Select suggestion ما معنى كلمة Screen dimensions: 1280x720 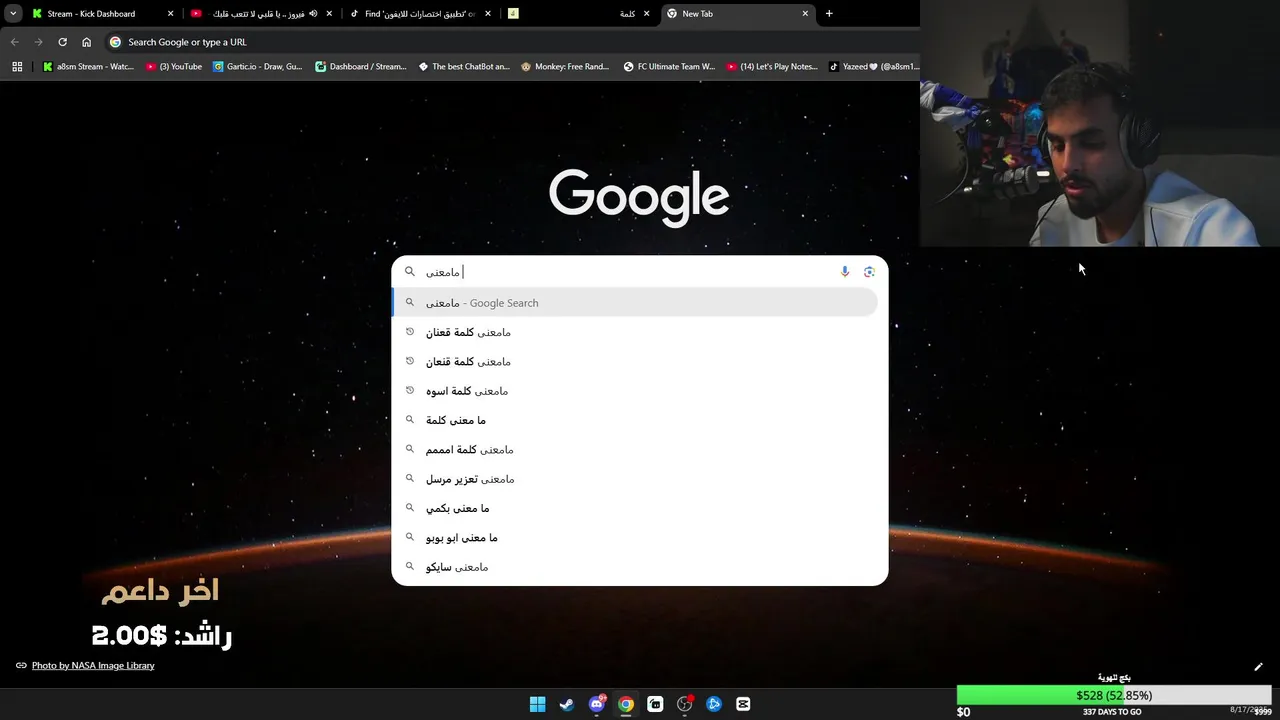(635, 420)
